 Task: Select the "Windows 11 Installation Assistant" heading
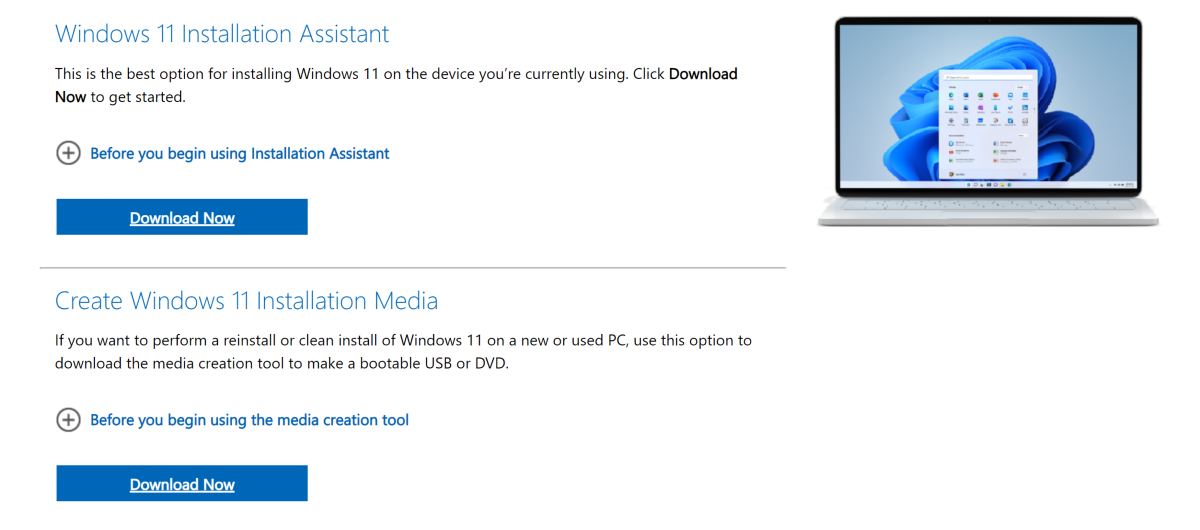tap(222, 33)
